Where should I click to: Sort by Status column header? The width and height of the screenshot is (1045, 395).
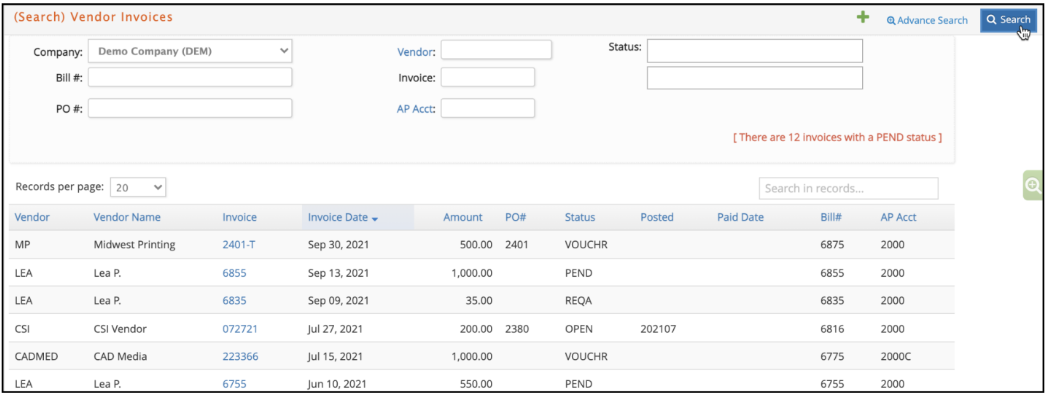[x=580, y=217]
